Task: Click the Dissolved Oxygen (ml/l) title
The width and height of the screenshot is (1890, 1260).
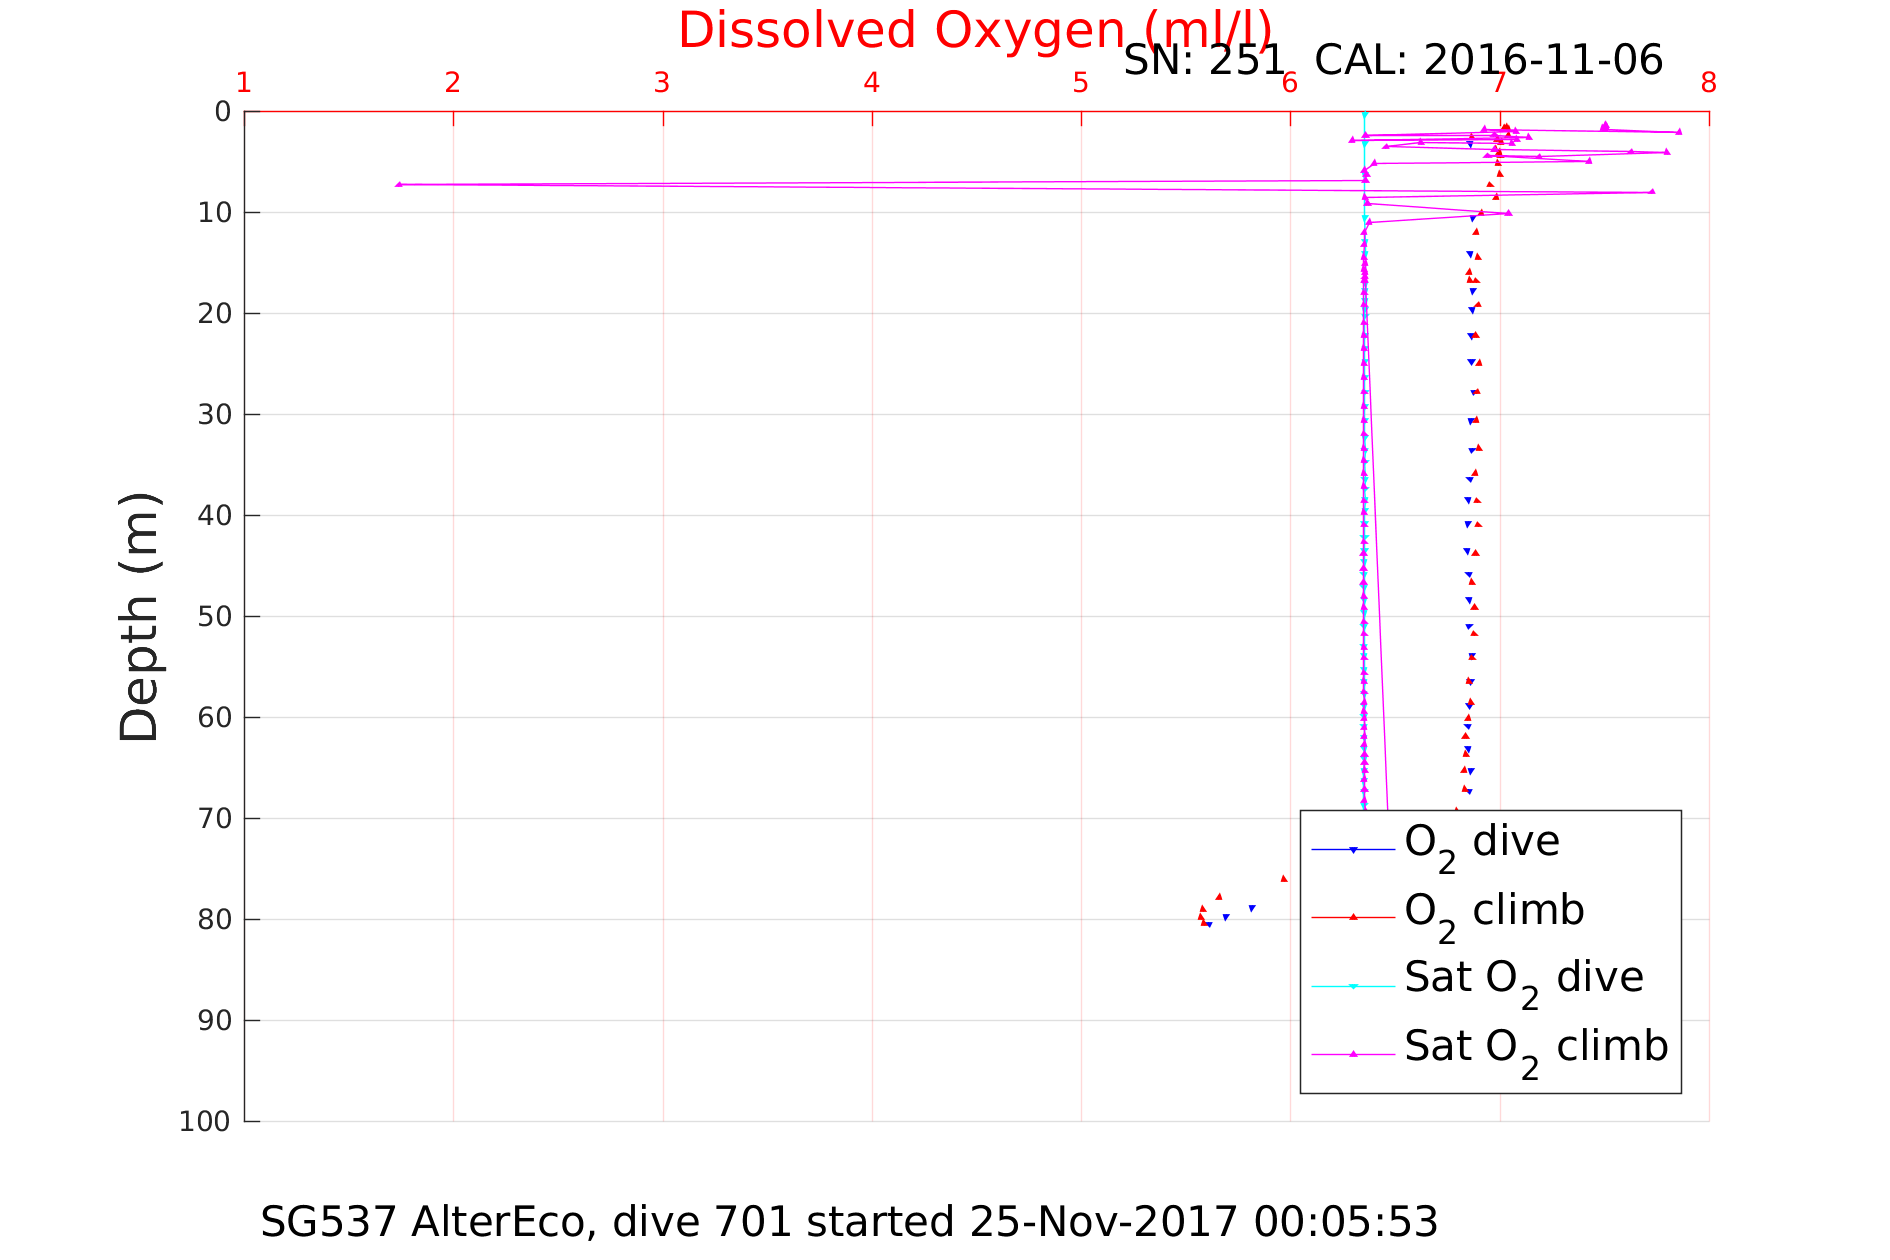Action: (x=975, y=30)
